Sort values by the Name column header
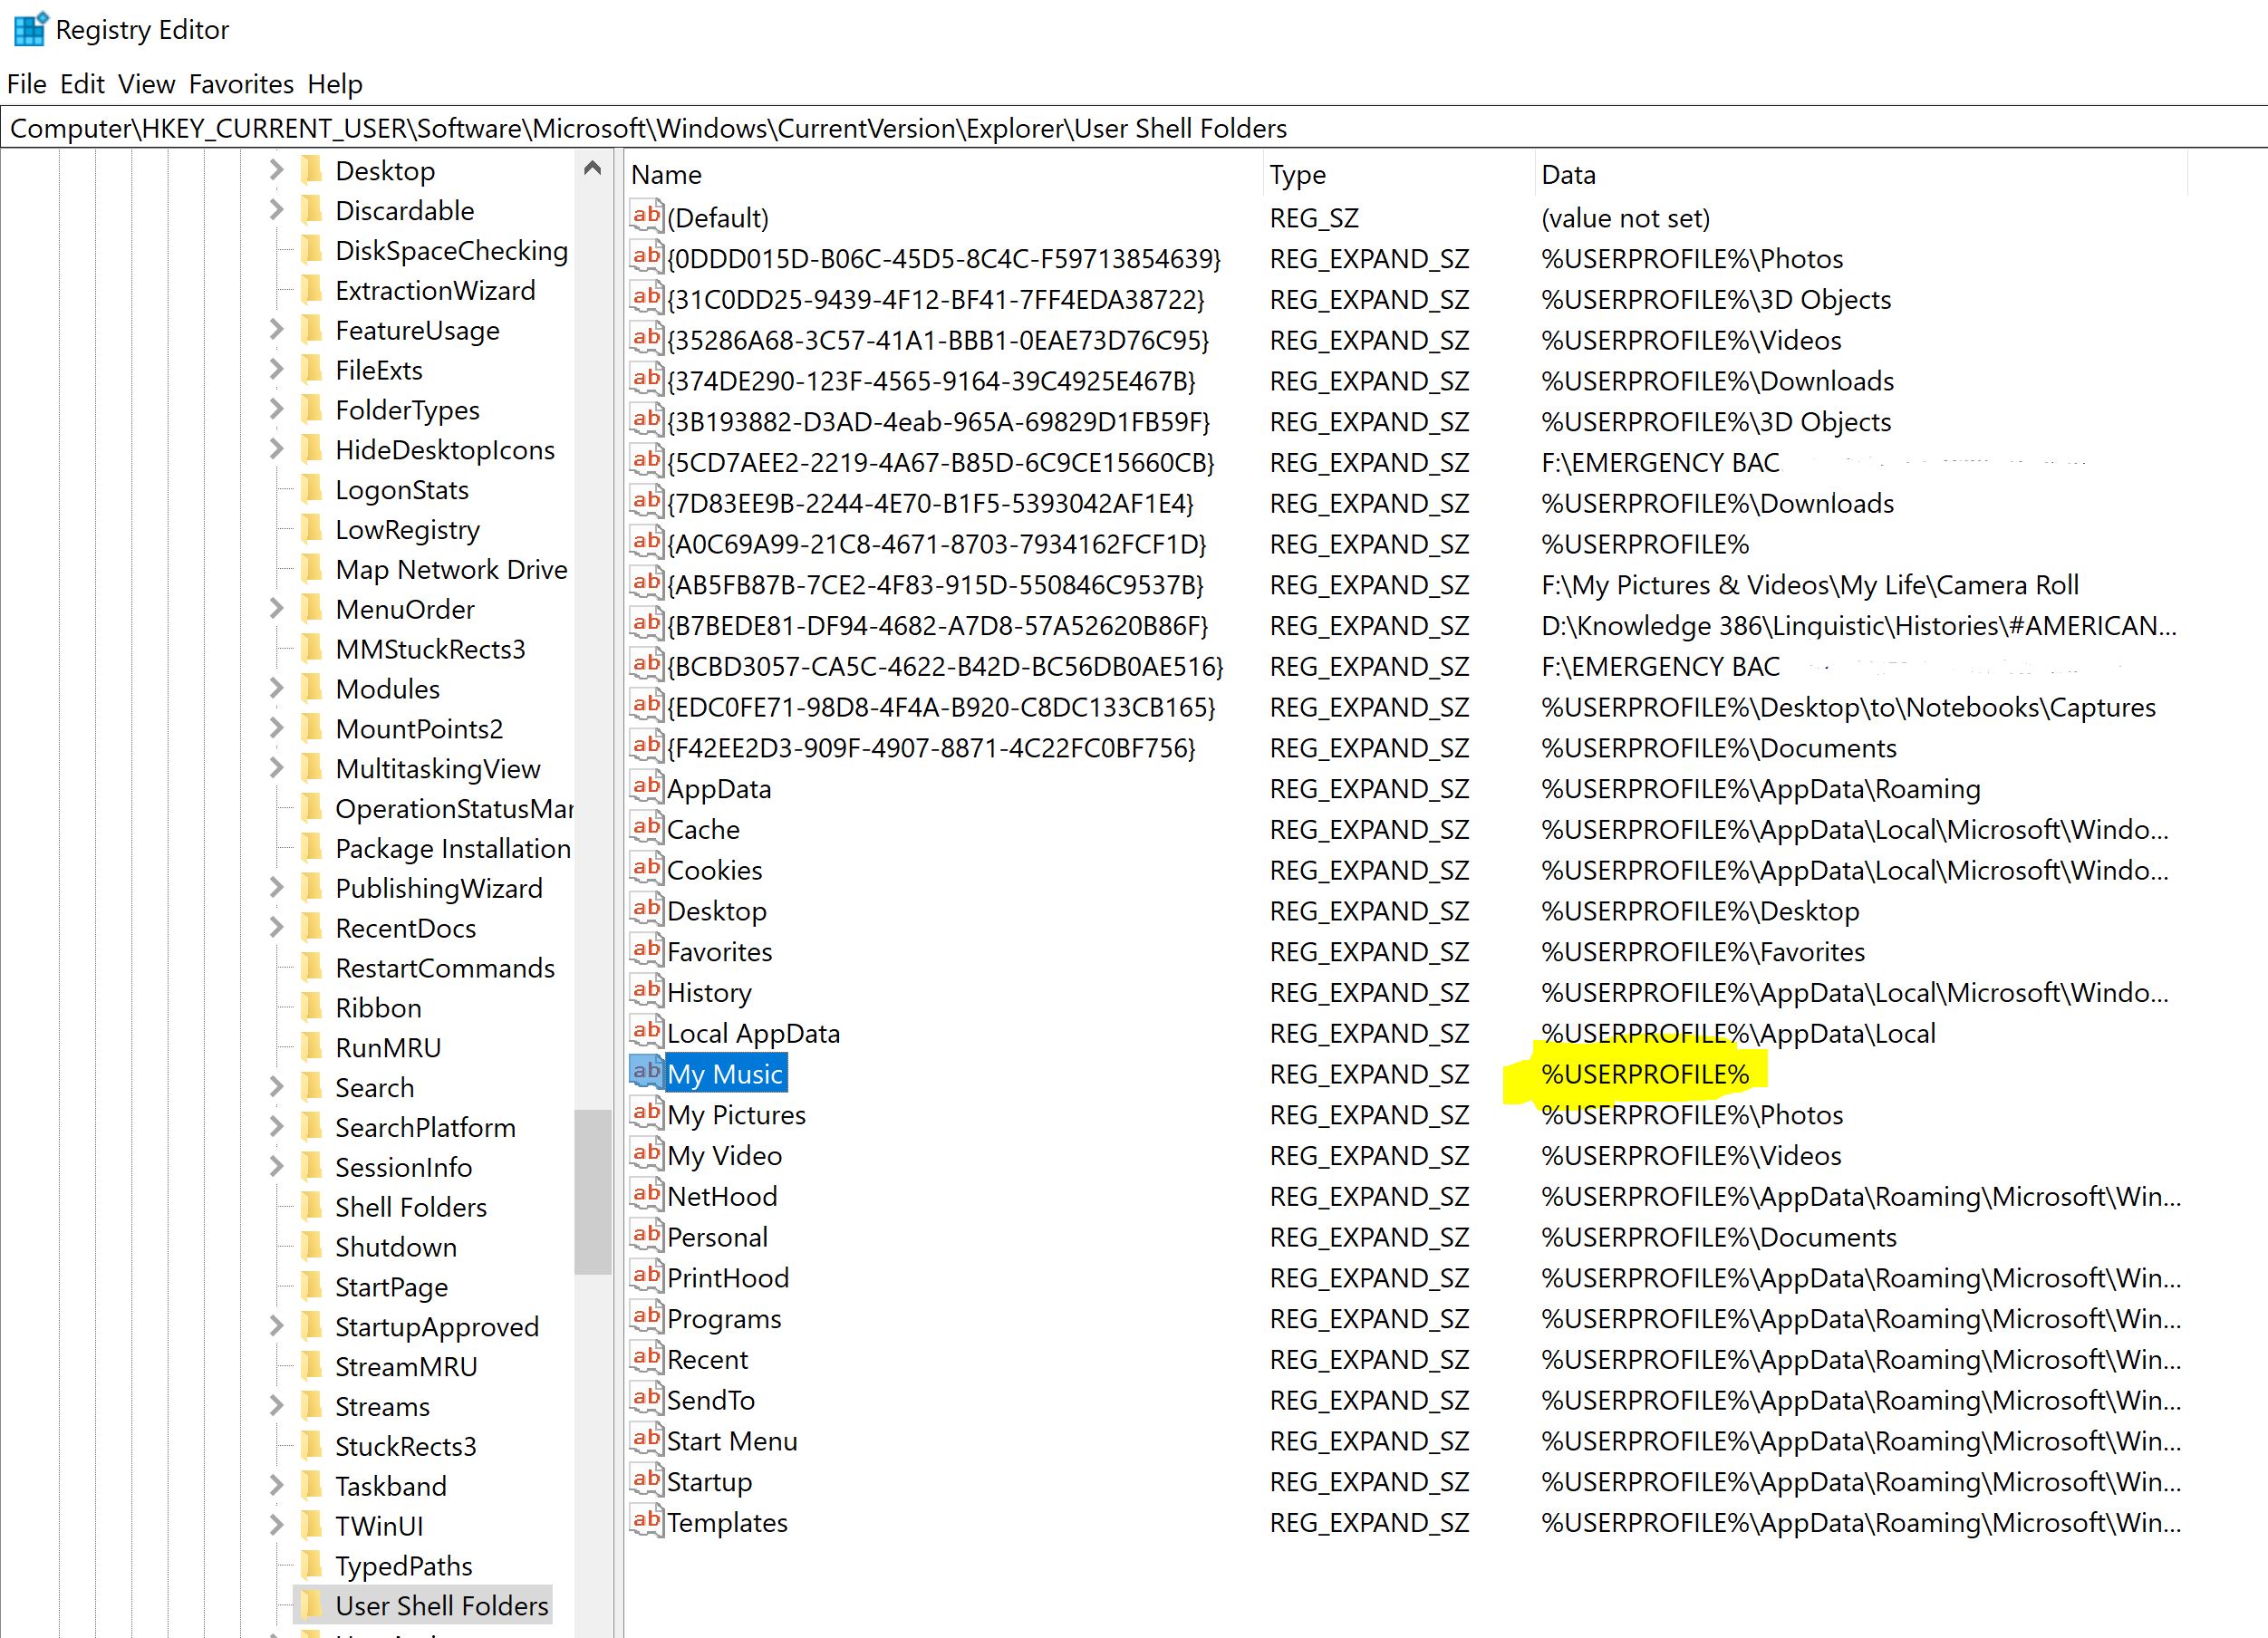 (x=943, y=175)
